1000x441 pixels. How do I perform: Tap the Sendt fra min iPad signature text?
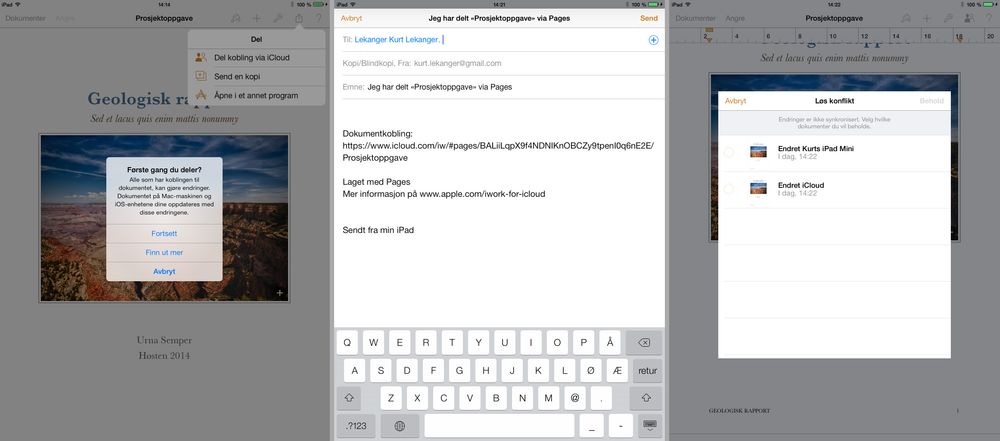click(378, 230)
